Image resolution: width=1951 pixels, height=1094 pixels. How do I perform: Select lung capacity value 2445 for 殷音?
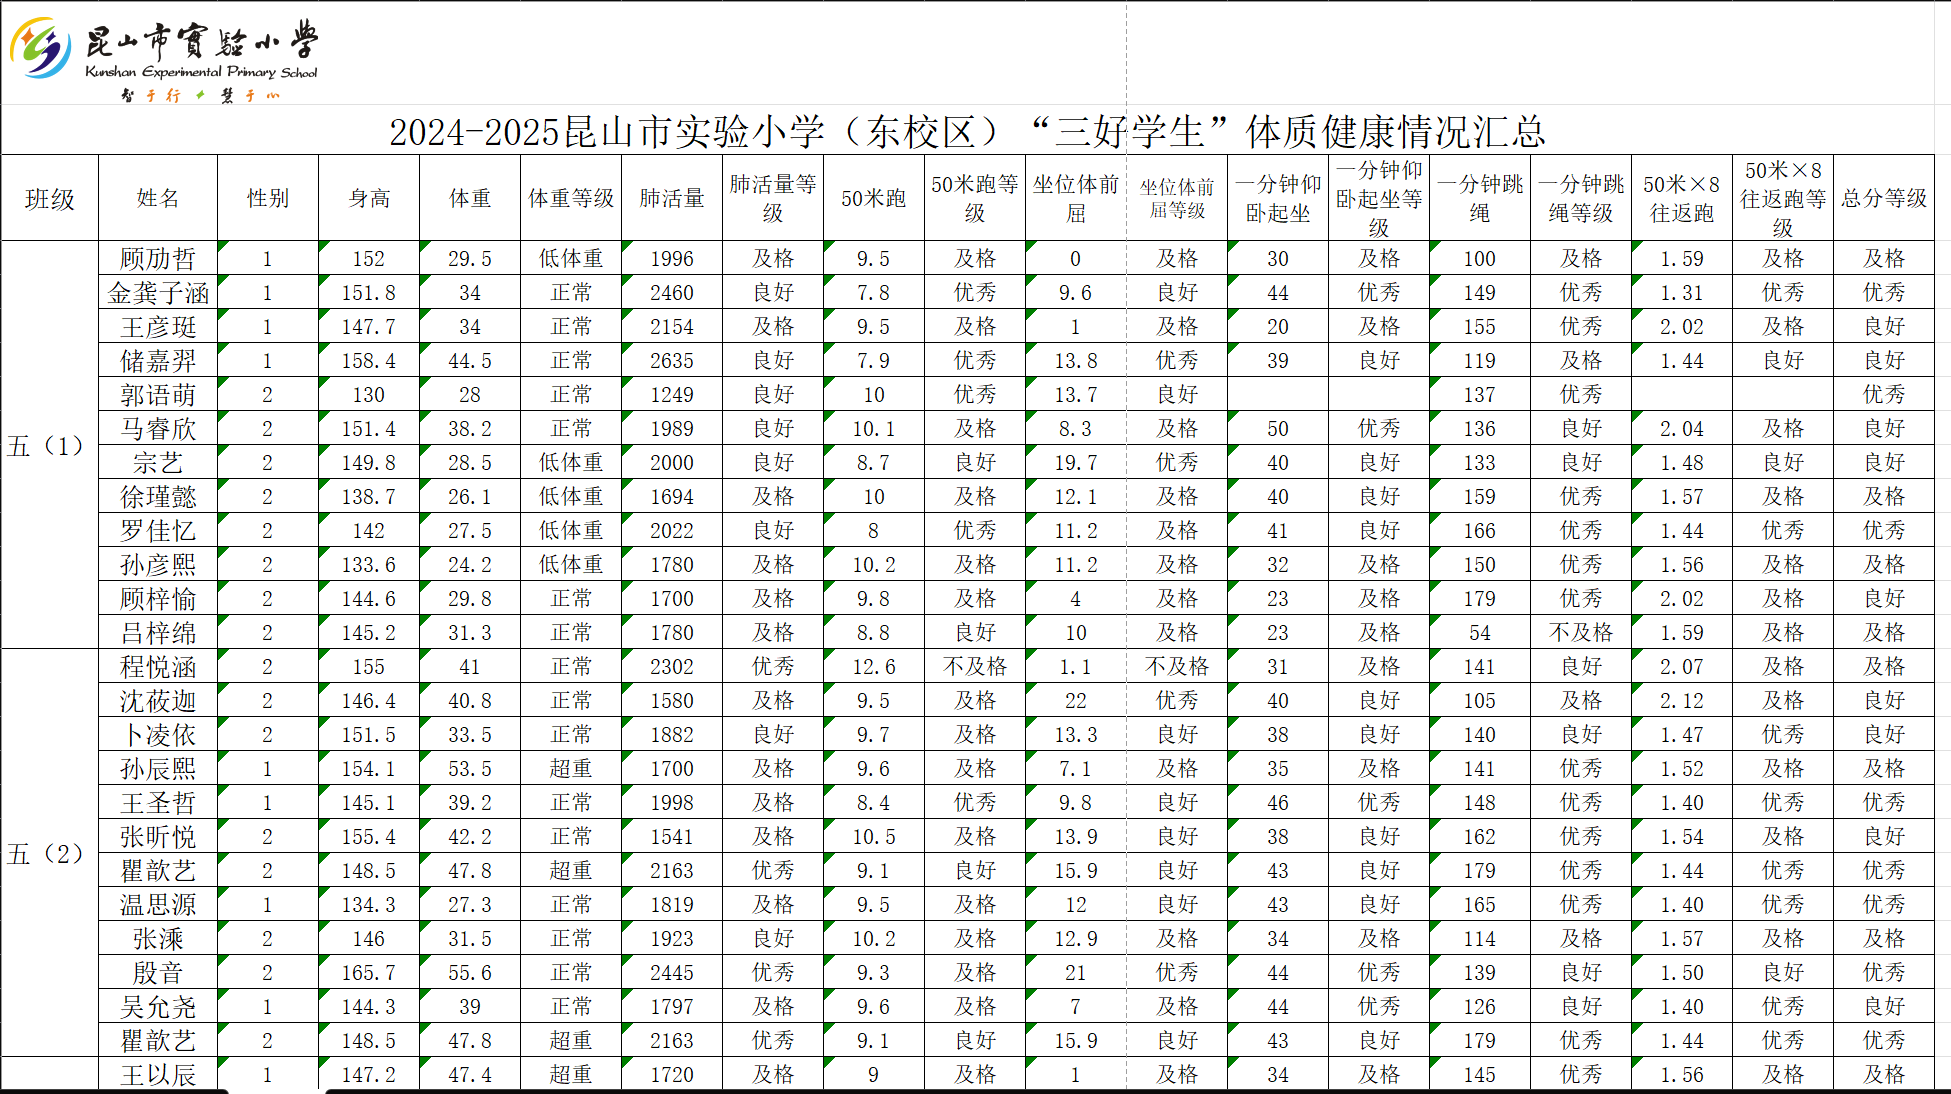tap(672, 973)
